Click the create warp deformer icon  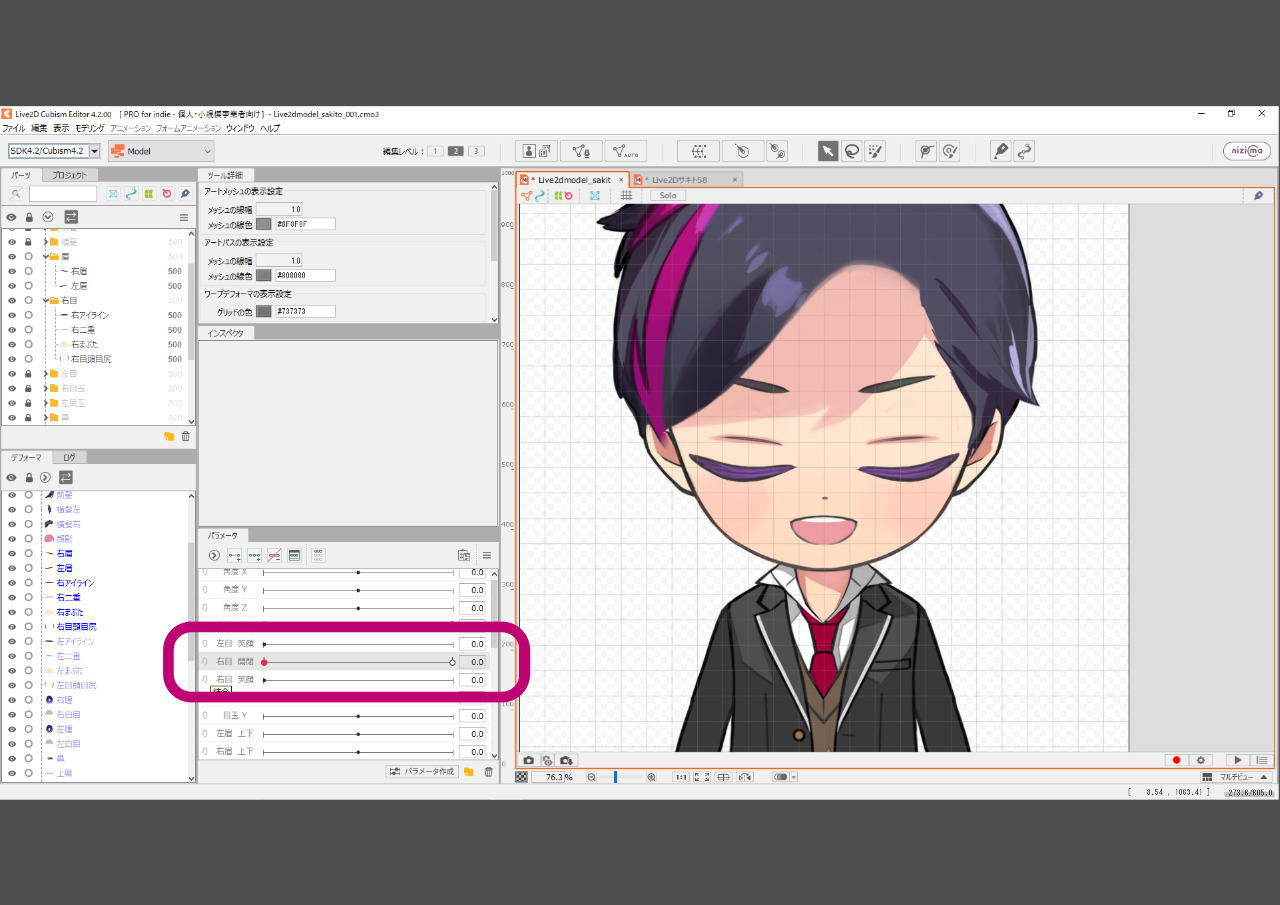tap(698, 151)
